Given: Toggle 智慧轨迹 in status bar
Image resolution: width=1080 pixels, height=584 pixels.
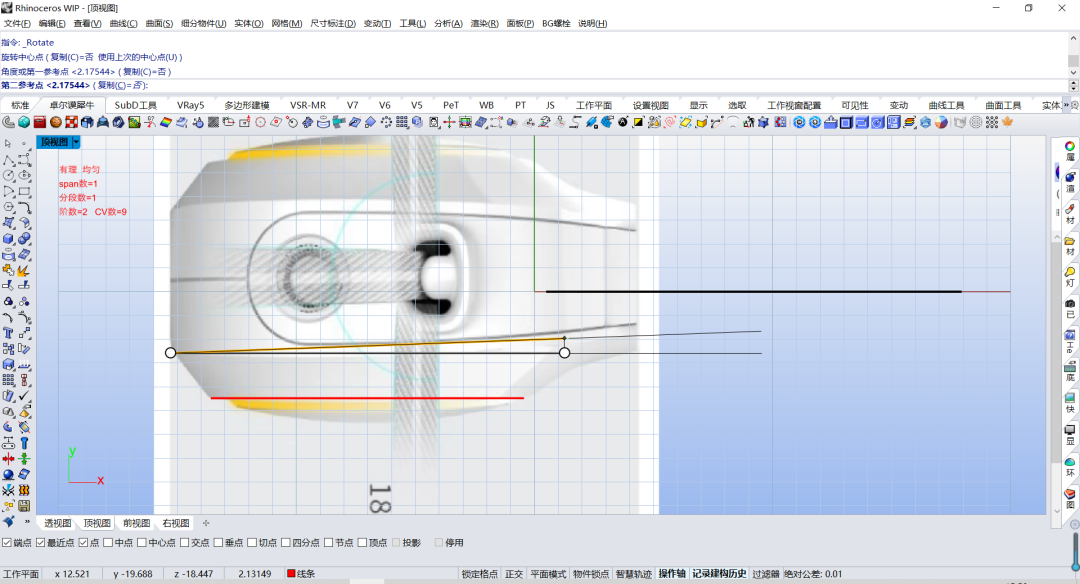Looking at the screenshot, I should (x=634, y=574).
